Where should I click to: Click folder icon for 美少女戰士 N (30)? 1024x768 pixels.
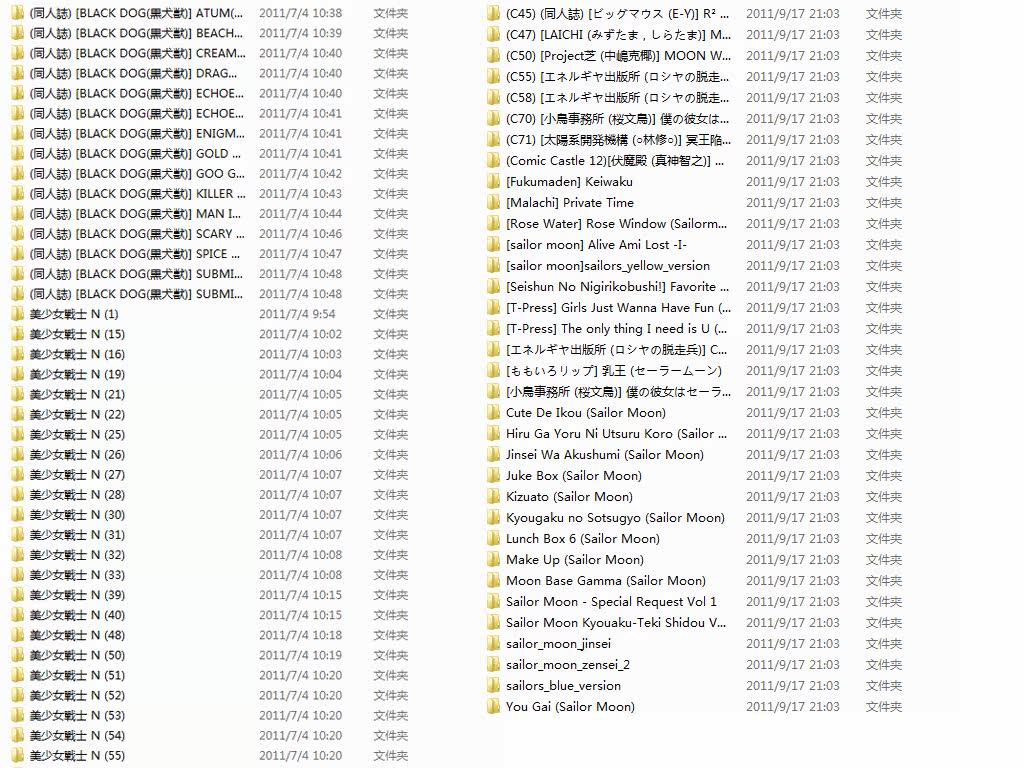17,515
